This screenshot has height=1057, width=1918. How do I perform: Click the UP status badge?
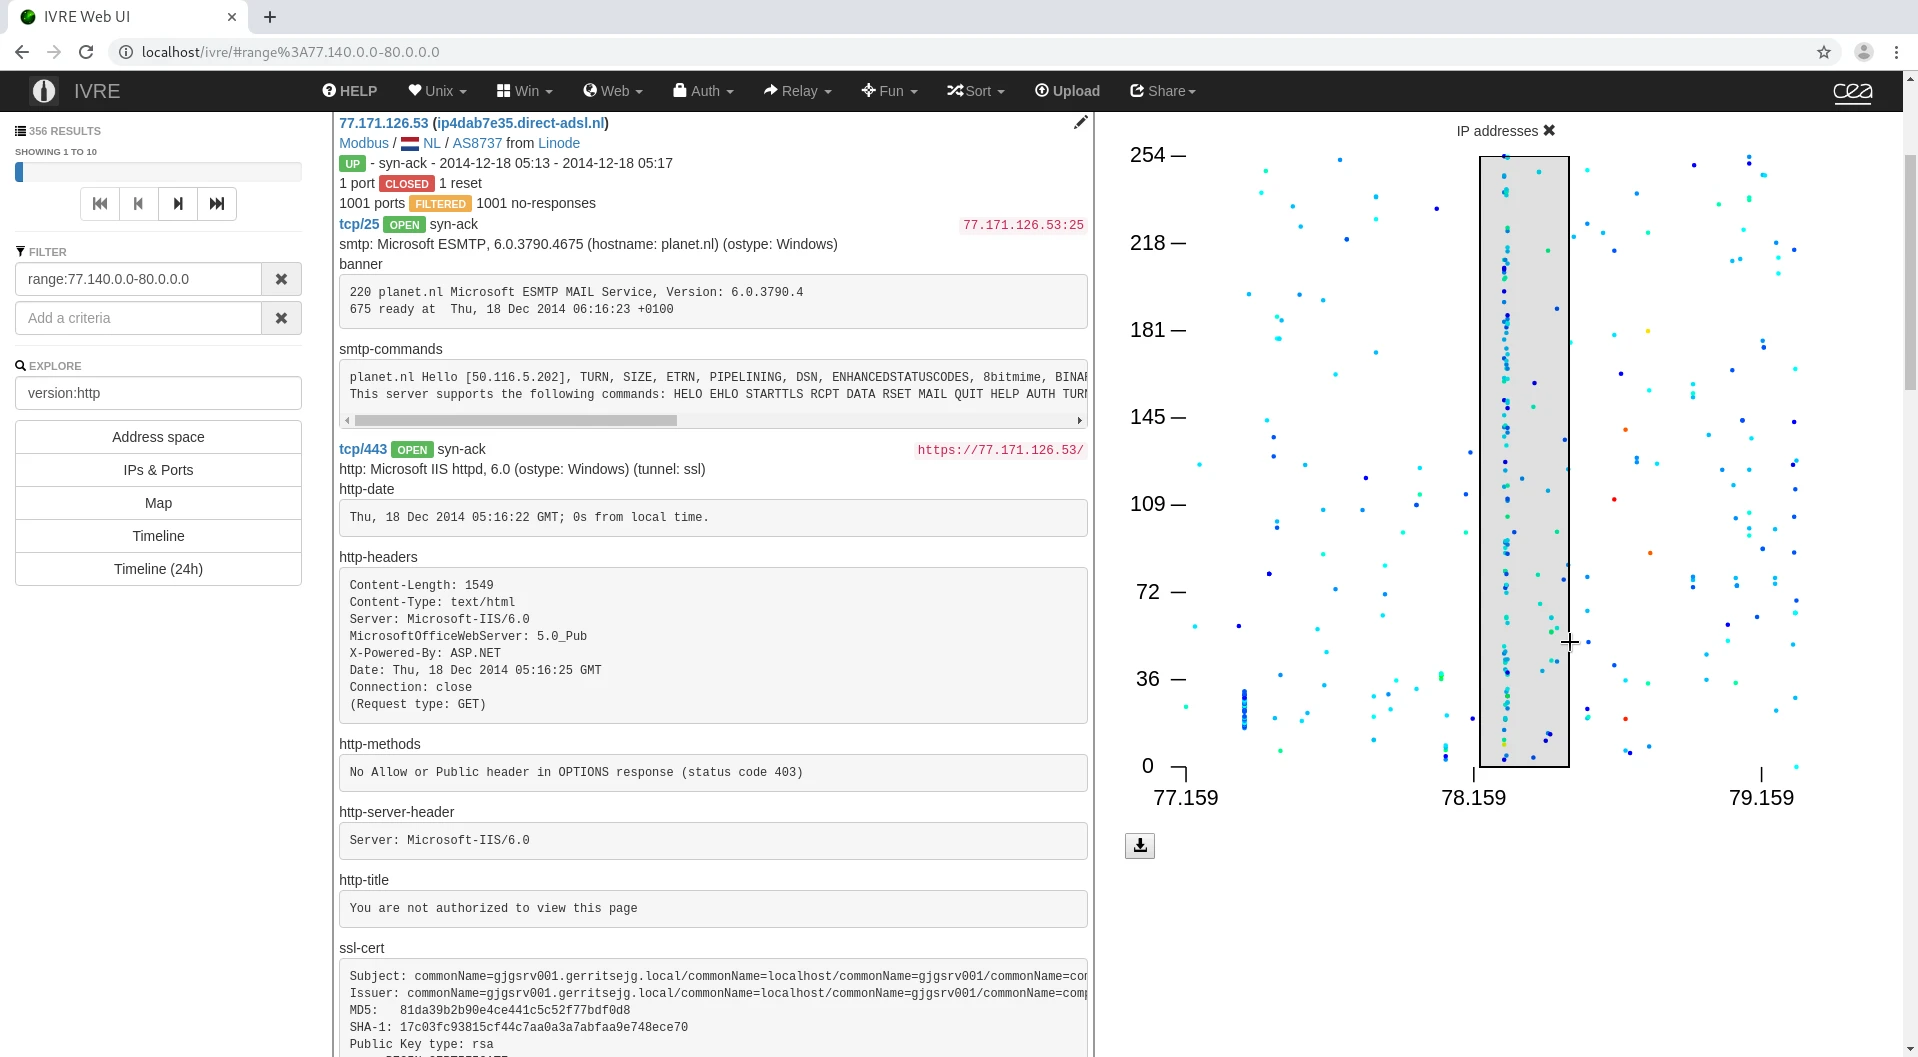tap(352, 164)
